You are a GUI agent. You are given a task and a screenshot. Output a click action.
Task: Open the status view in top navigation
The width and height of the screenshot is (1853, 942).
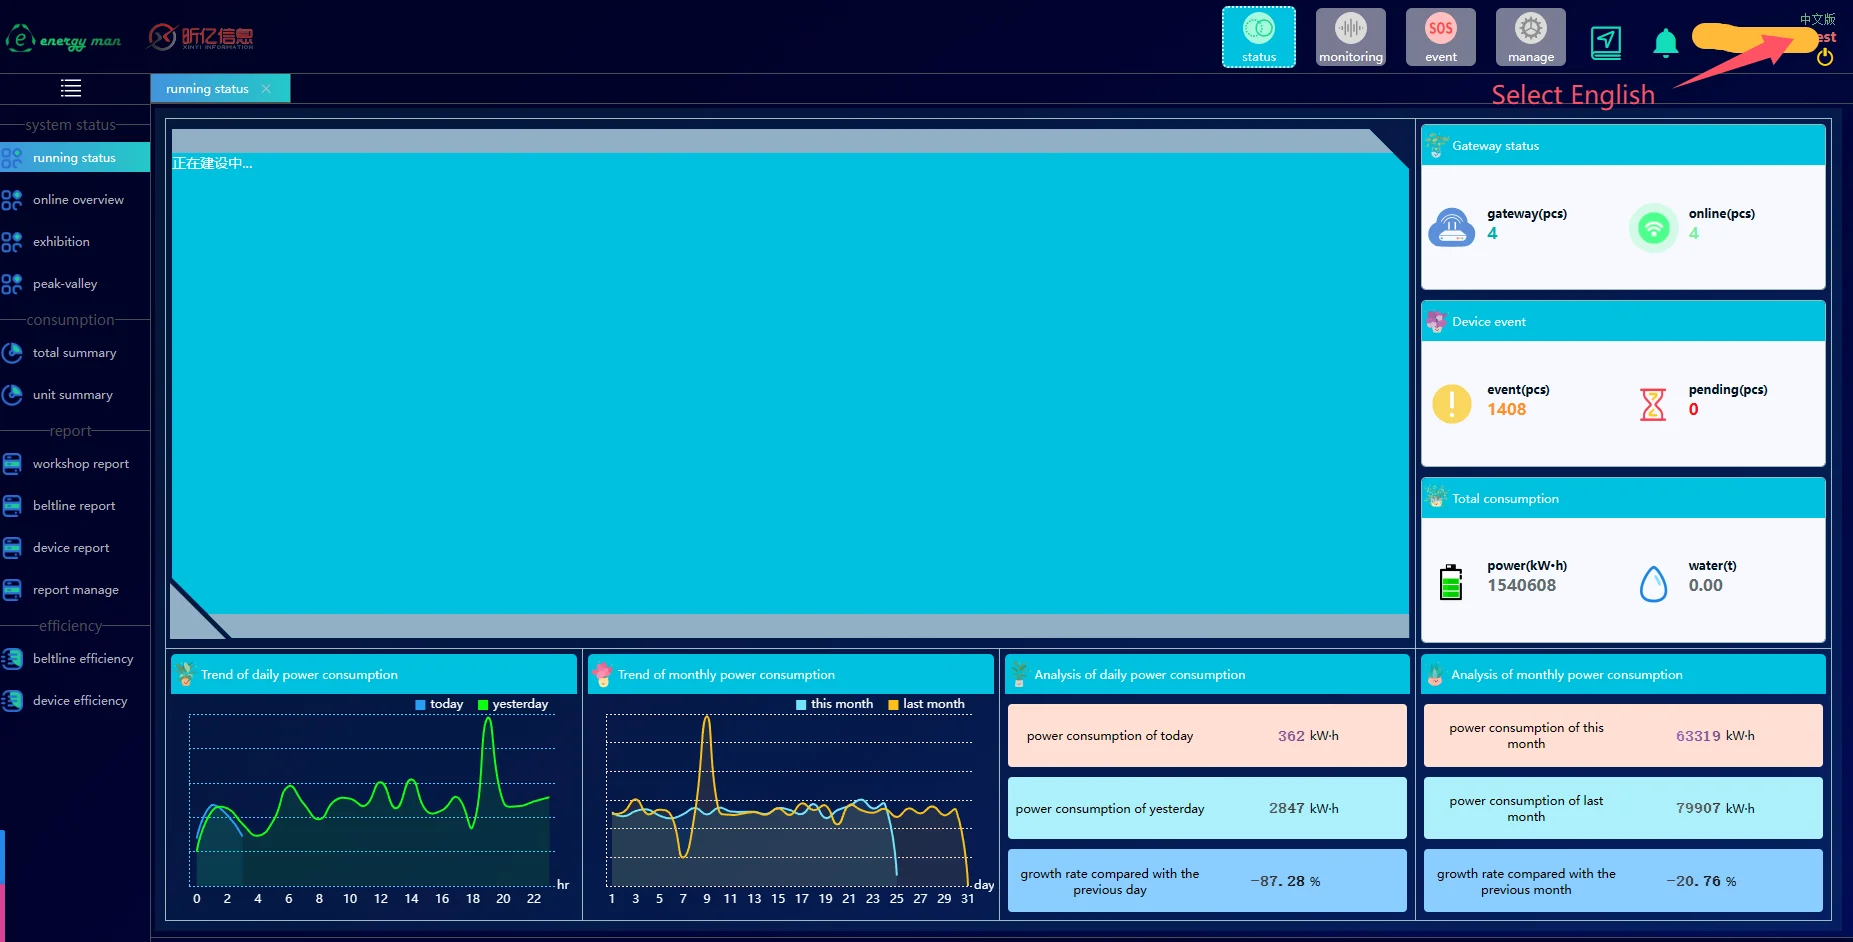coord(1258,38)
